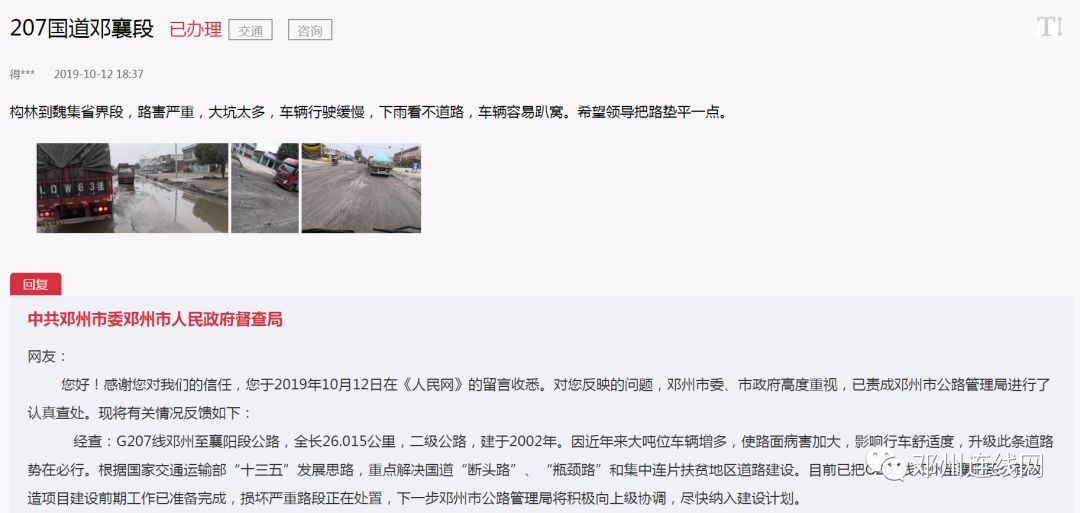Image resolution: width=1080 pixels, height=513 pixels.
Task: Click the poster username 得***
Action: (22, 74)
